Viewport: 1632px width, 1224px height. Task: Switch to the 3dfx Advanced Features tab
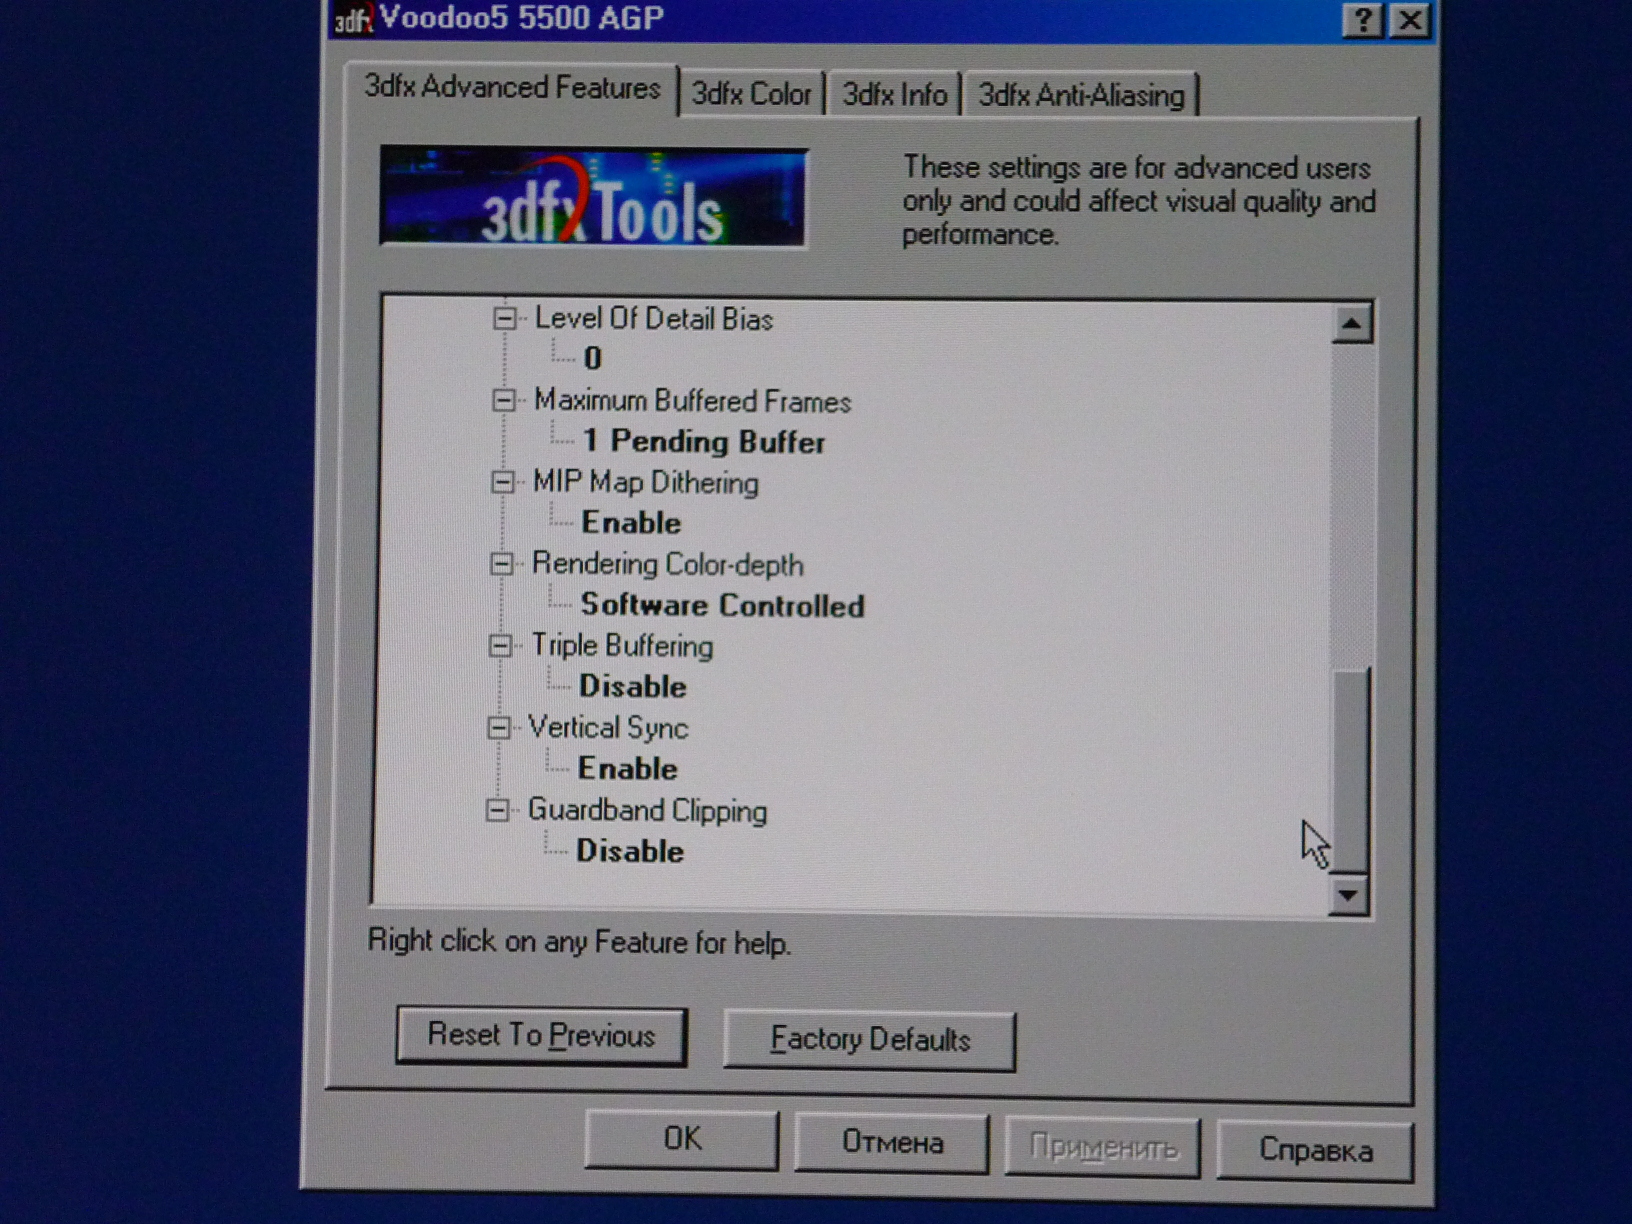(511, 88)
